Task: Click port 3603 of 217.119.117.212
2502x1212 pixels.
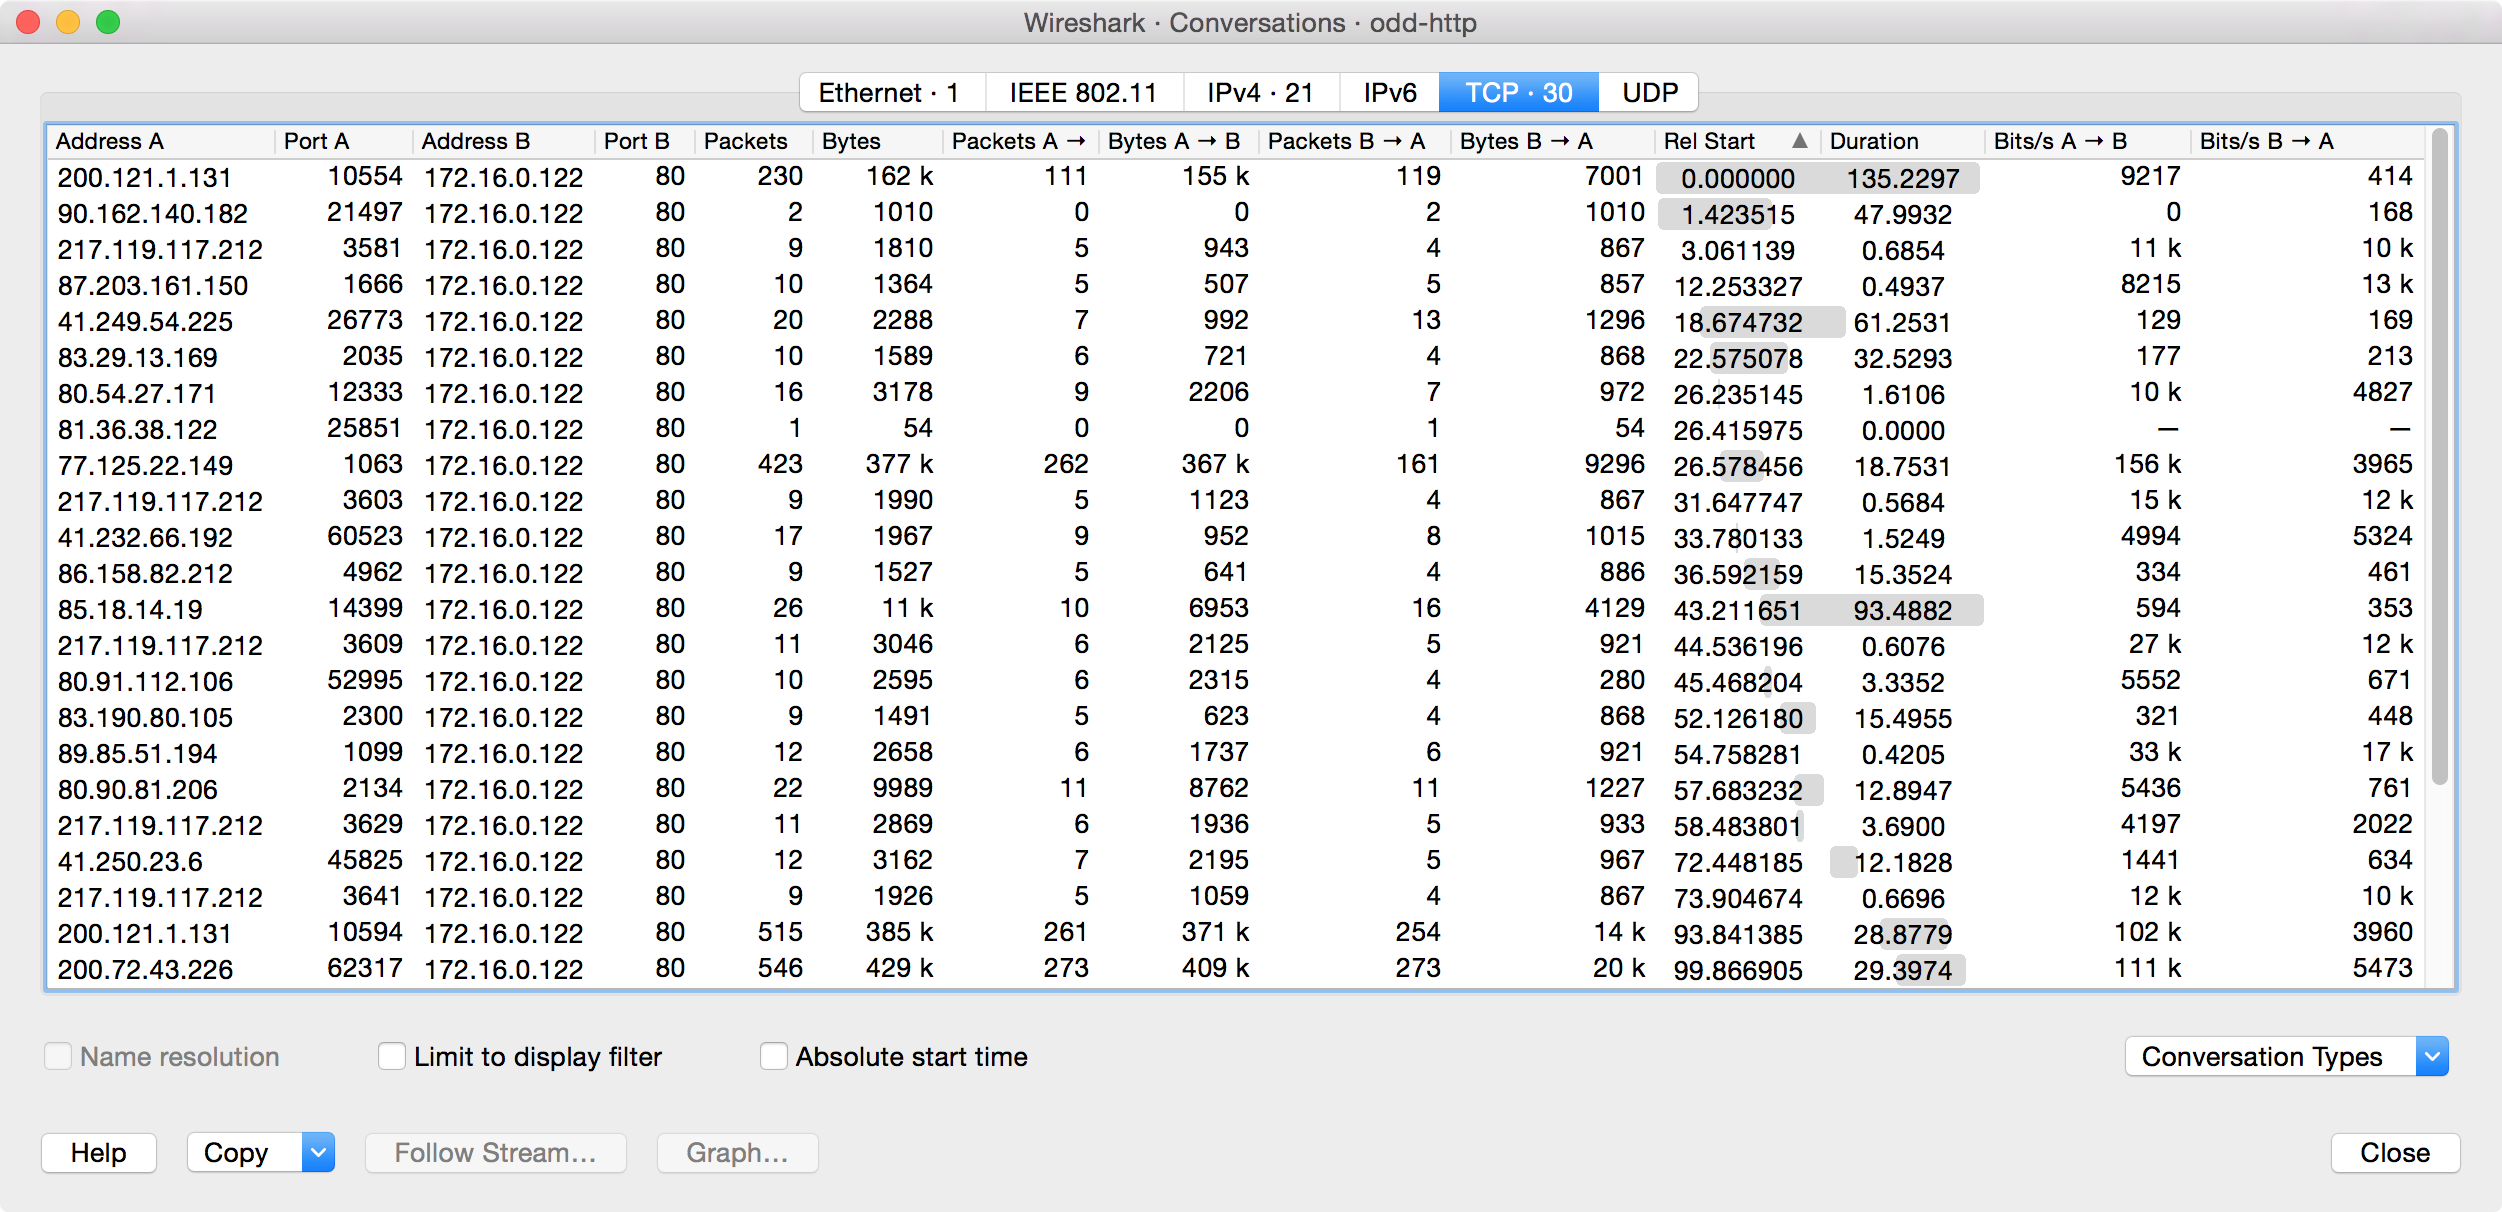Action: (372, 500)
